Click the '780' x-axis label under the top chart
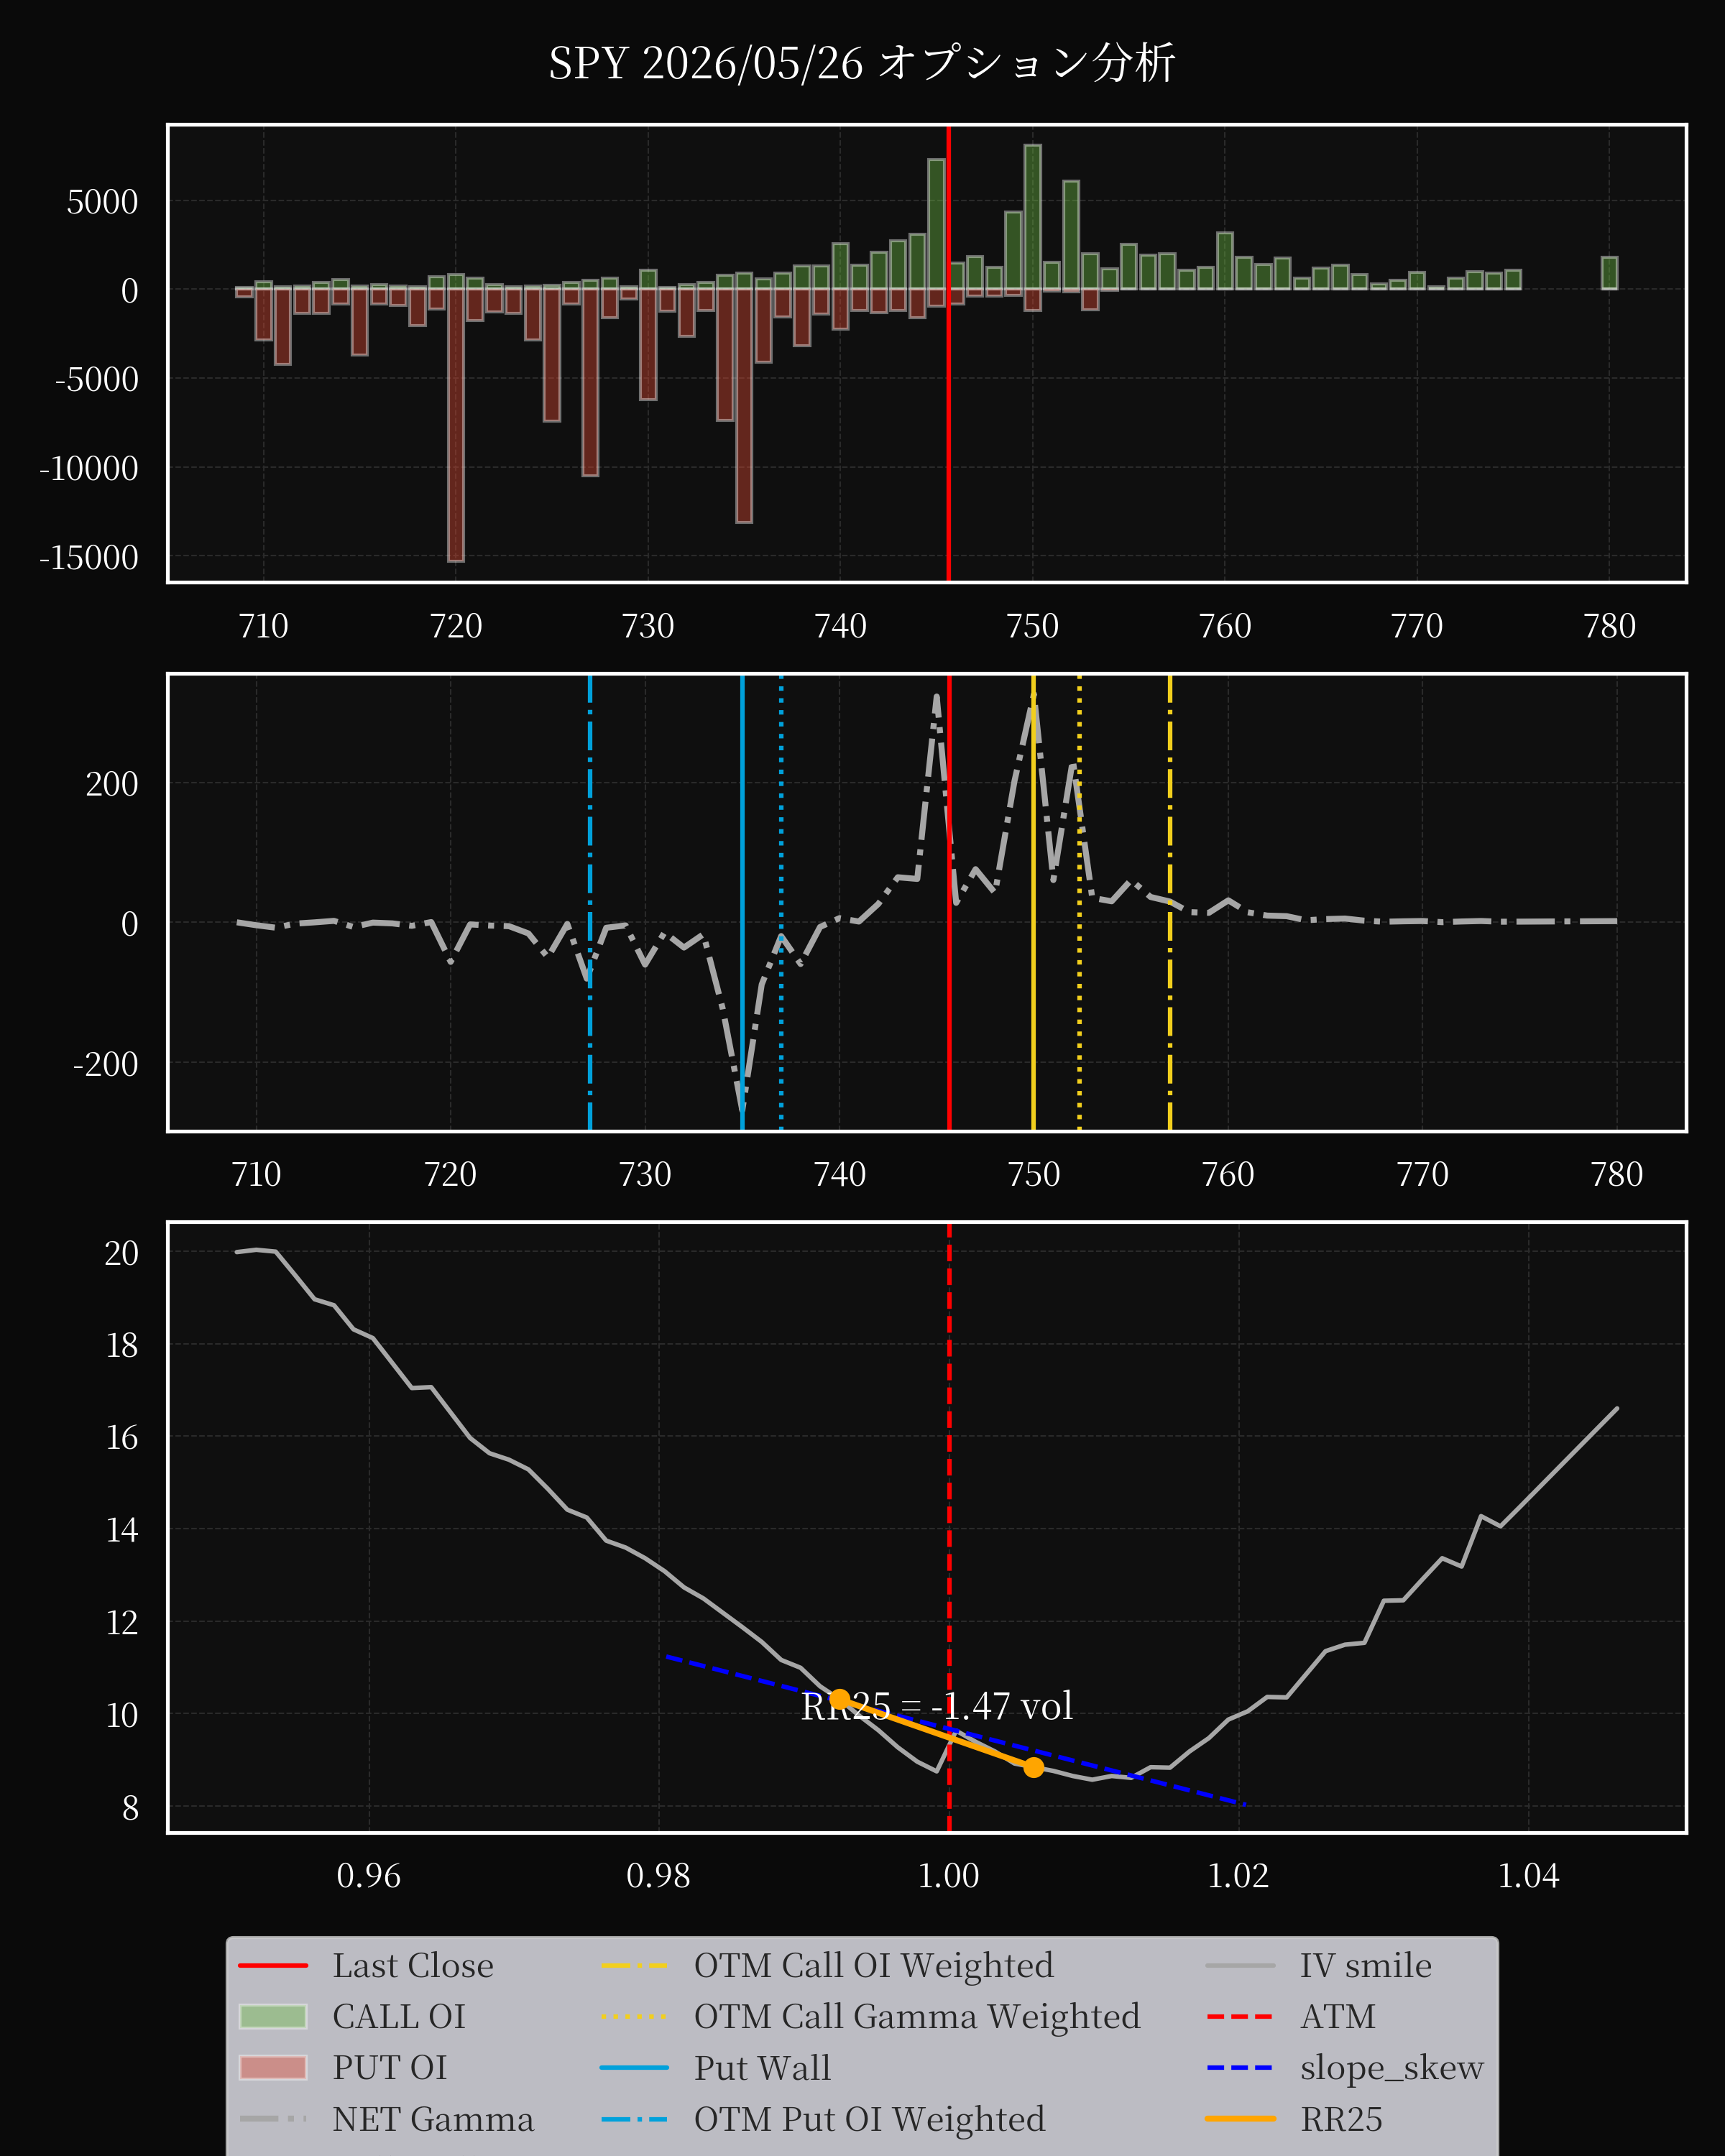 pos(1609,625)
